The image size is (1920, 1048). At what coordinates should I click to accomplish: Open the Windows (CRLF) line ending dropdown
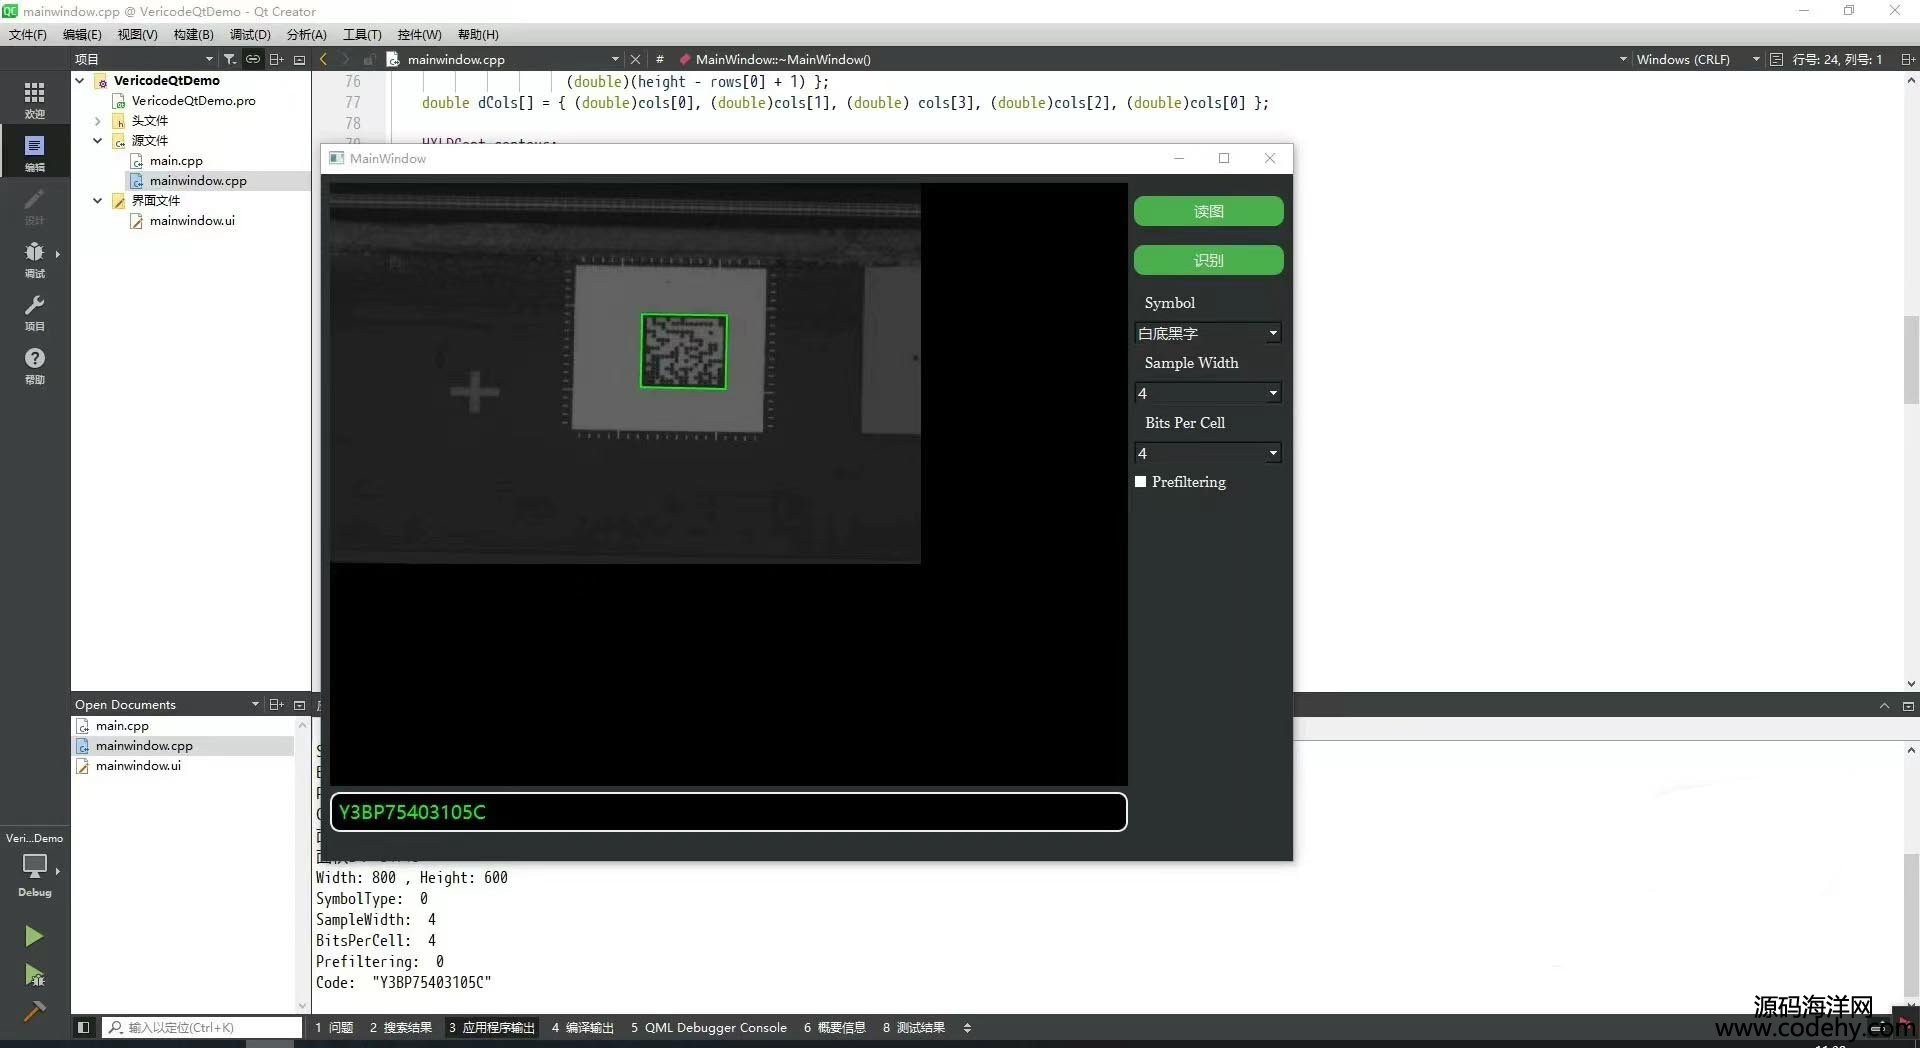1697,59
